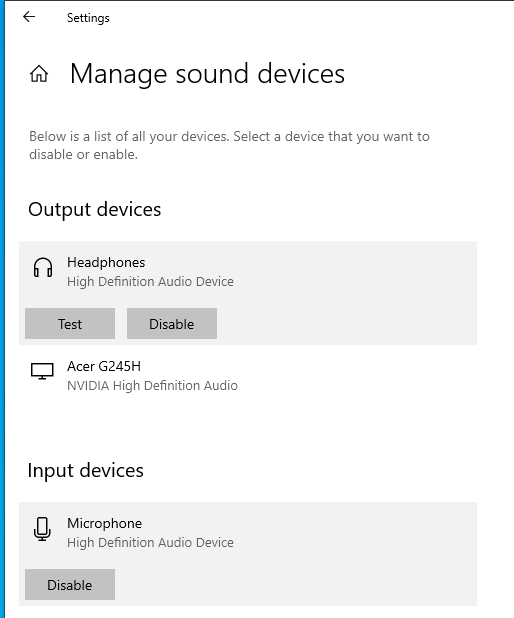This screenshot has height=618, width=514.
Task: Click the microphone icon
Action: tap(42, 529)
